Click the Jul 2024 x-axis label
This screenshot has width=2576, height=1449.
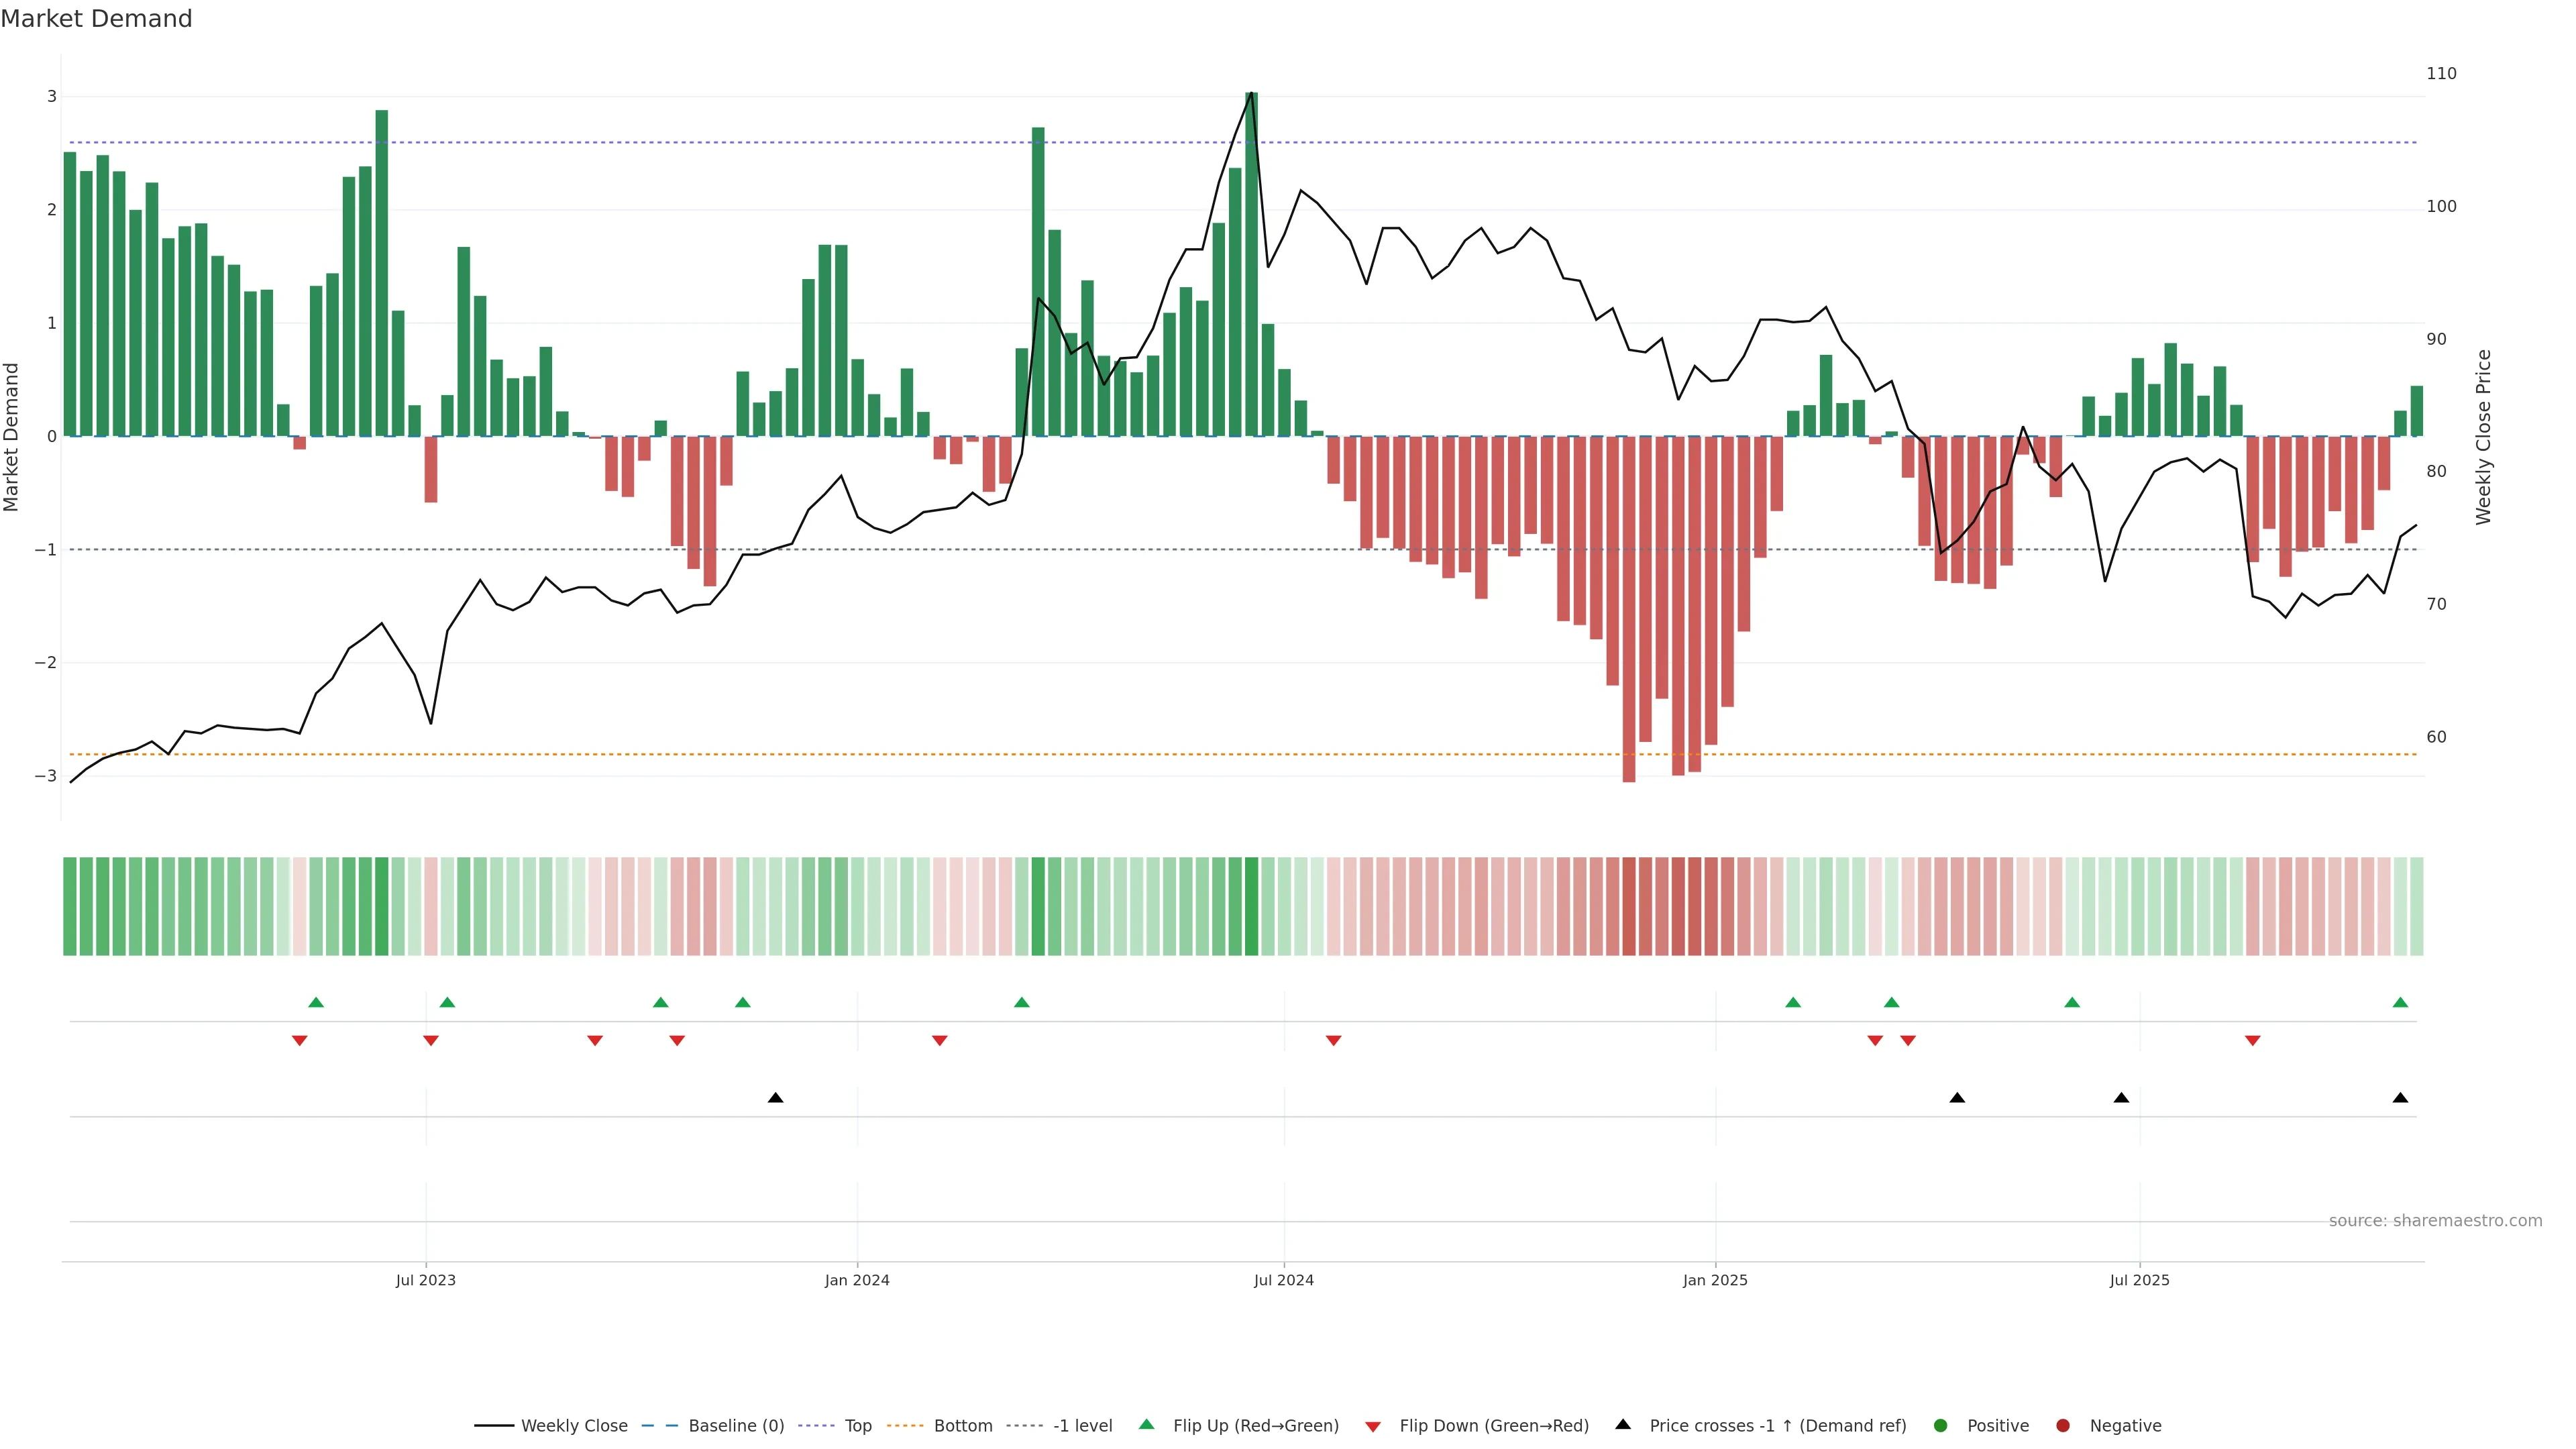click(x=1284, y=1280)
